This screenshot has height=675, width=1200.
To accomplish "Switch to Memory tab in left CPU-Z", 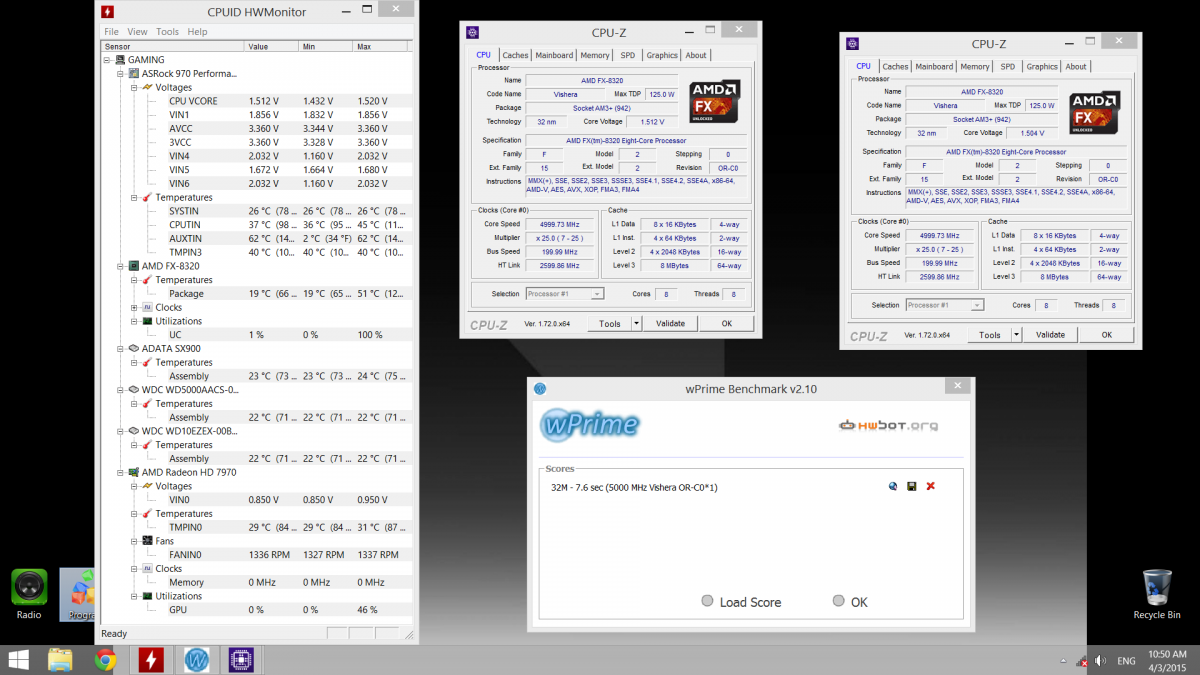I will click(x=594, y=56).
